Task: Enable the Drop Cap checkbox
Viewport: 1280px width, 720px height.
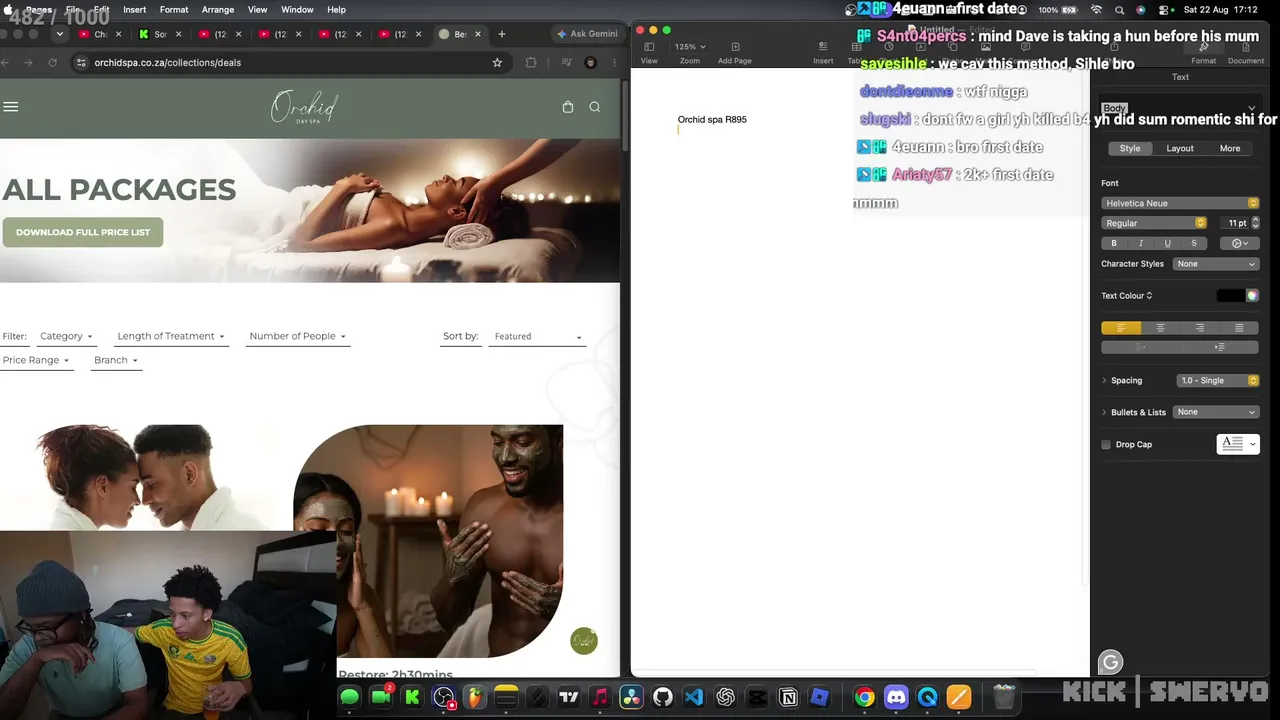Action: click(1106, 444)
